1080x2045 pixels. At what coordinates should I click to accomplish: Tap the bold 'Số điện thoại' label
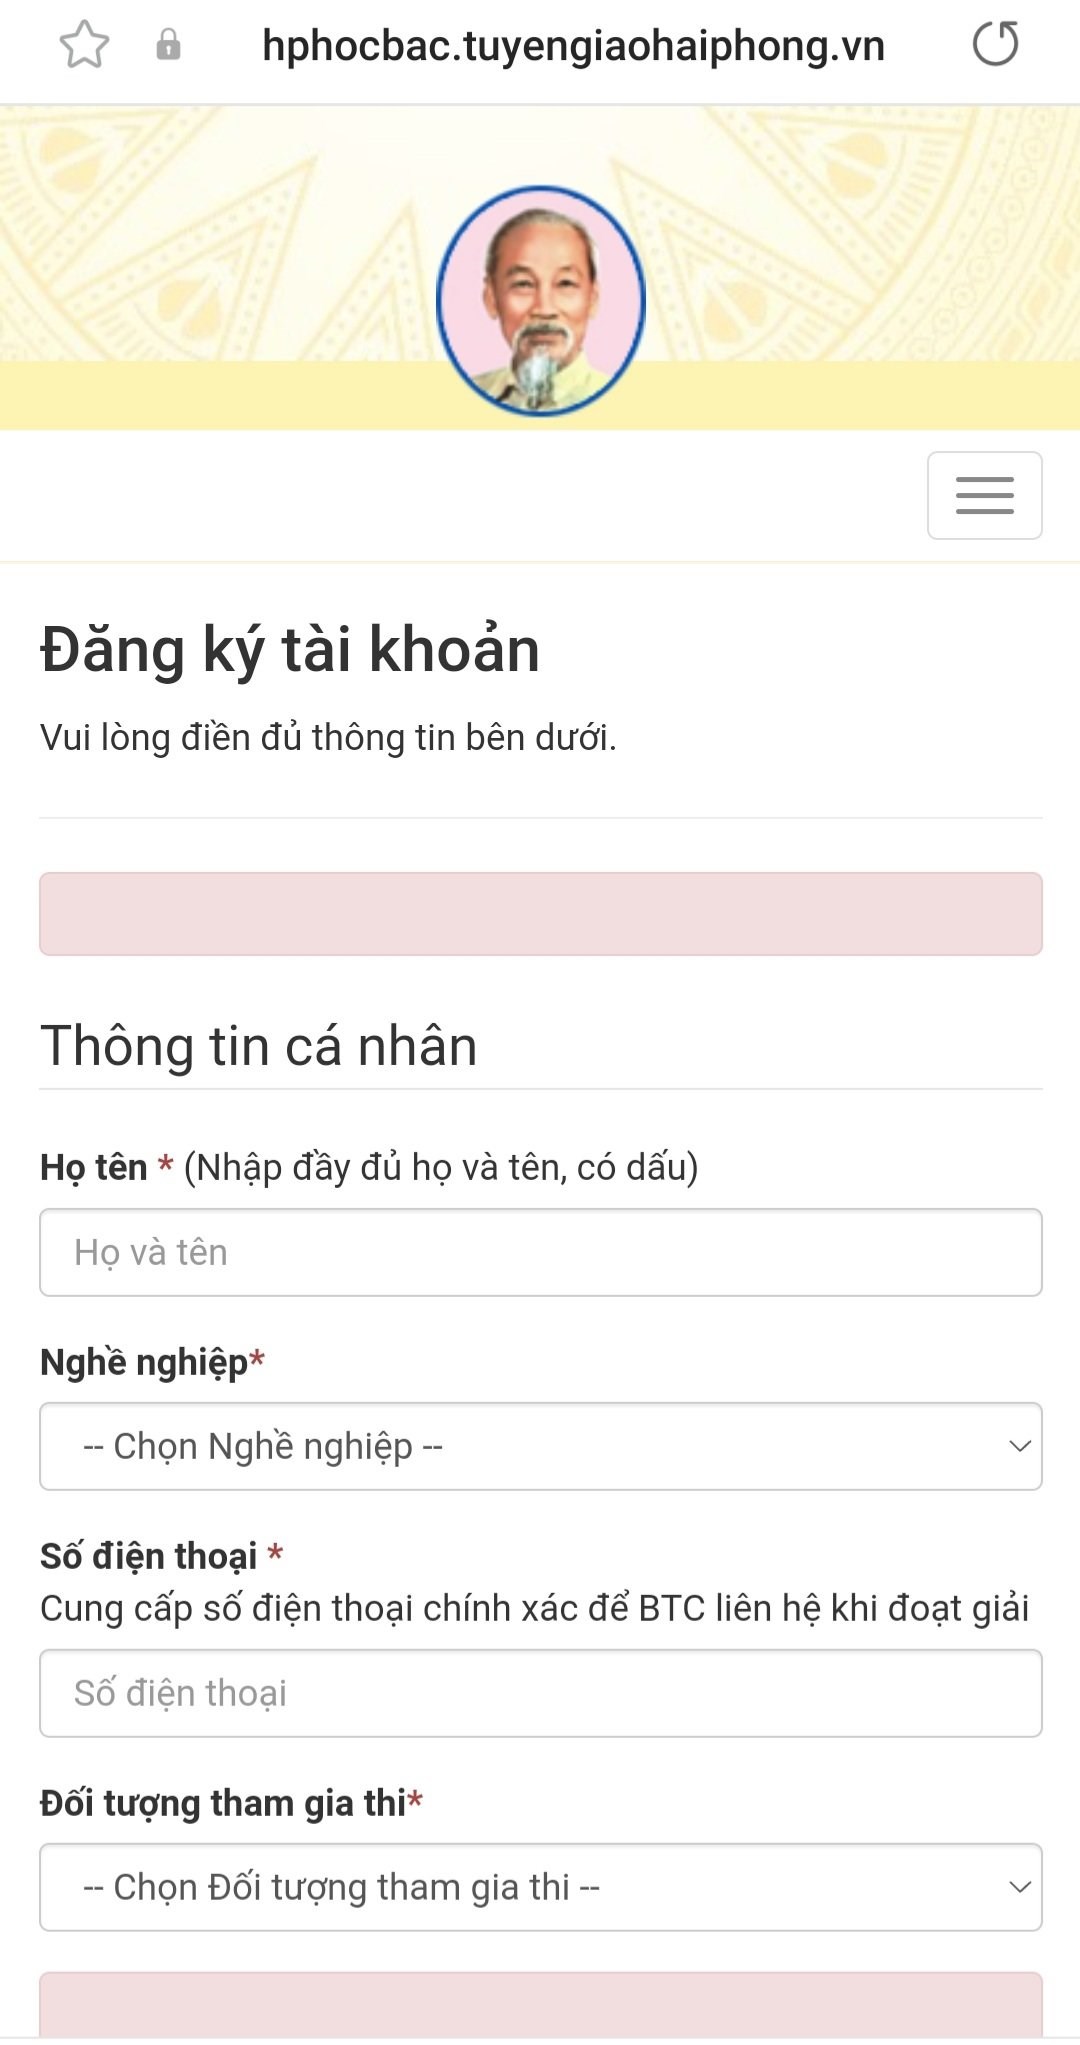(x=149, y=1556)
